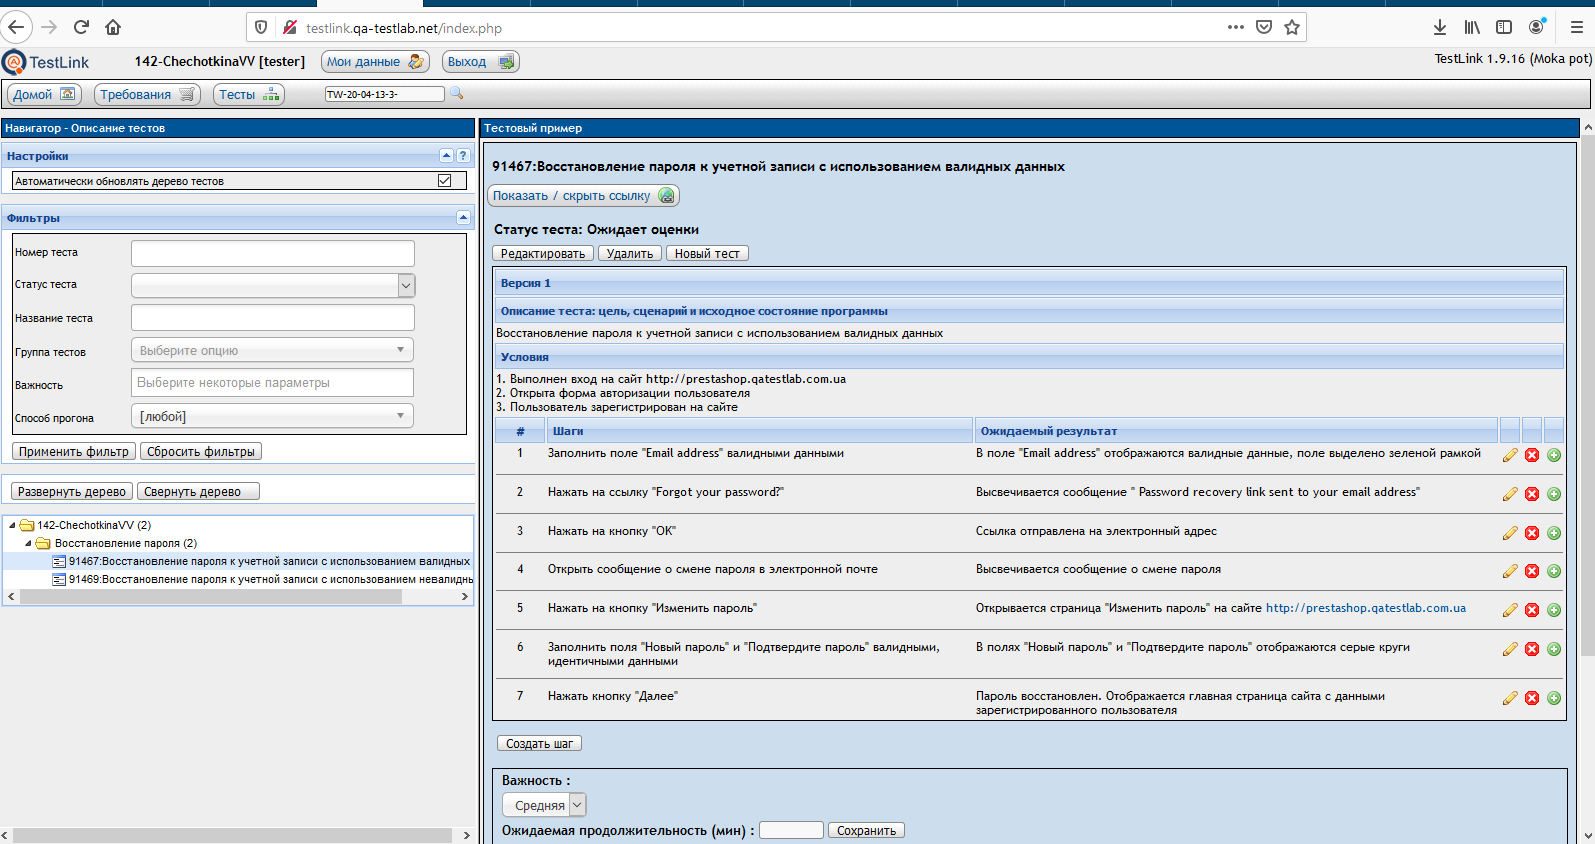Screen dimensions: 1595x844
Task: Click the pencil edit icon for step 6
Action: 1510,649
